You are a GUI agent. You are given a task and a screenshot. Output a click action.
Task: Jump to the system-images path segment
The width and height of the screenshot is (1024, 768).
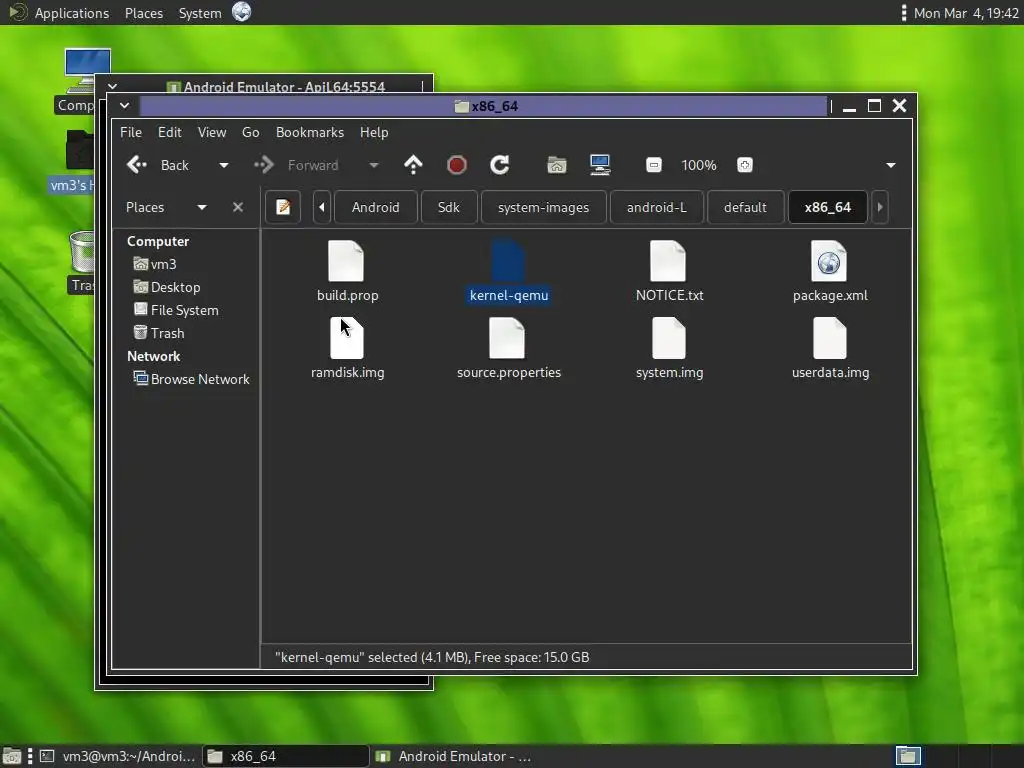click(543, 207)
